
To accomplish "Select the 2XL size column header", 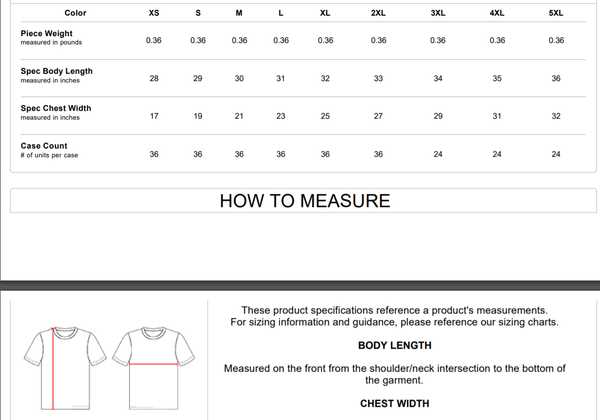I will coord(378,13).
